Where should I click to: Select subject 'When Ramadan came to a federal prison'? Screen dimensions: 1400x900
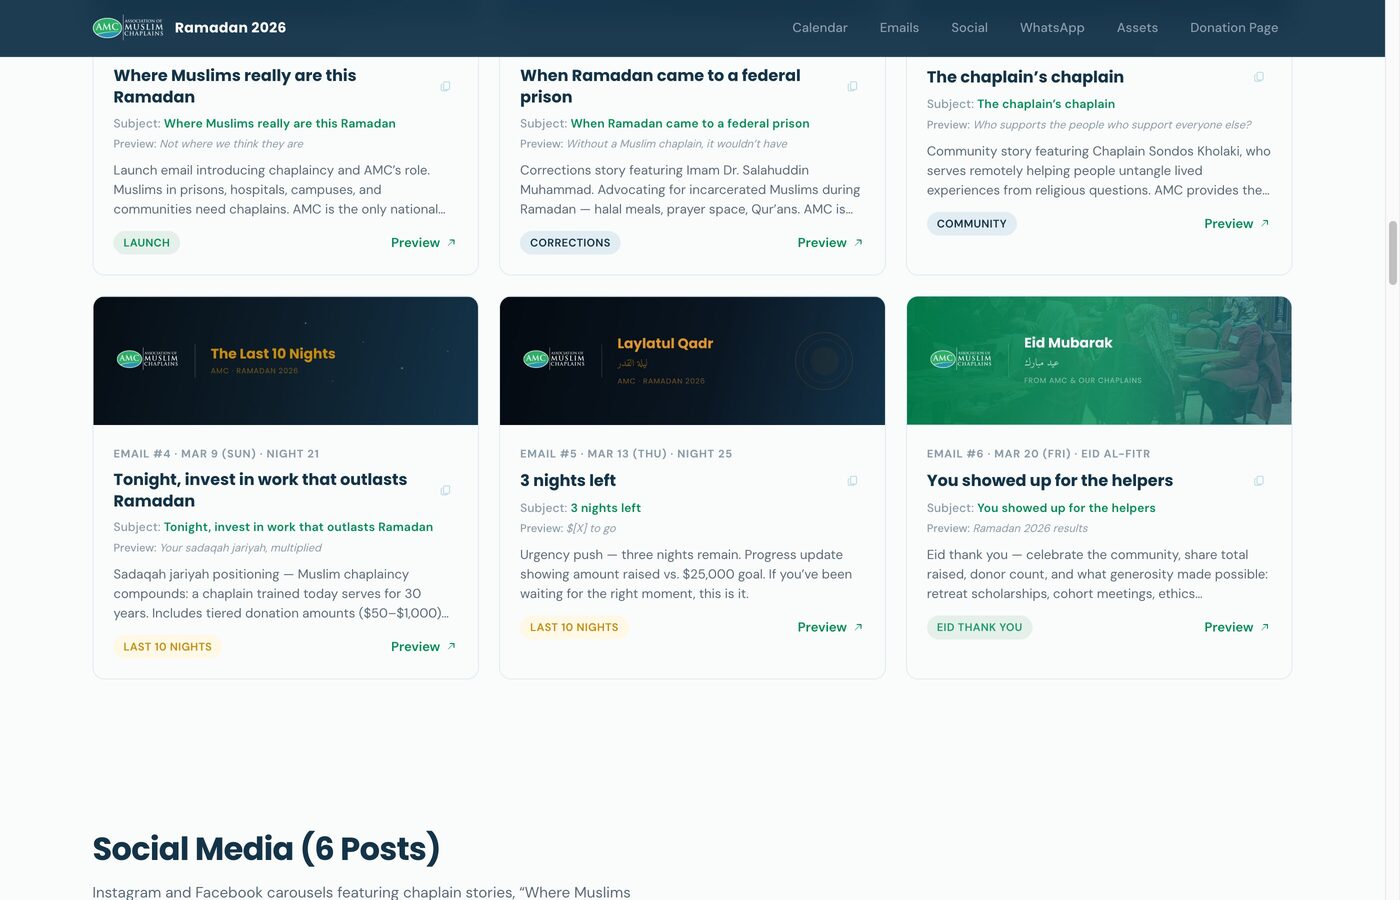(690, 124)
